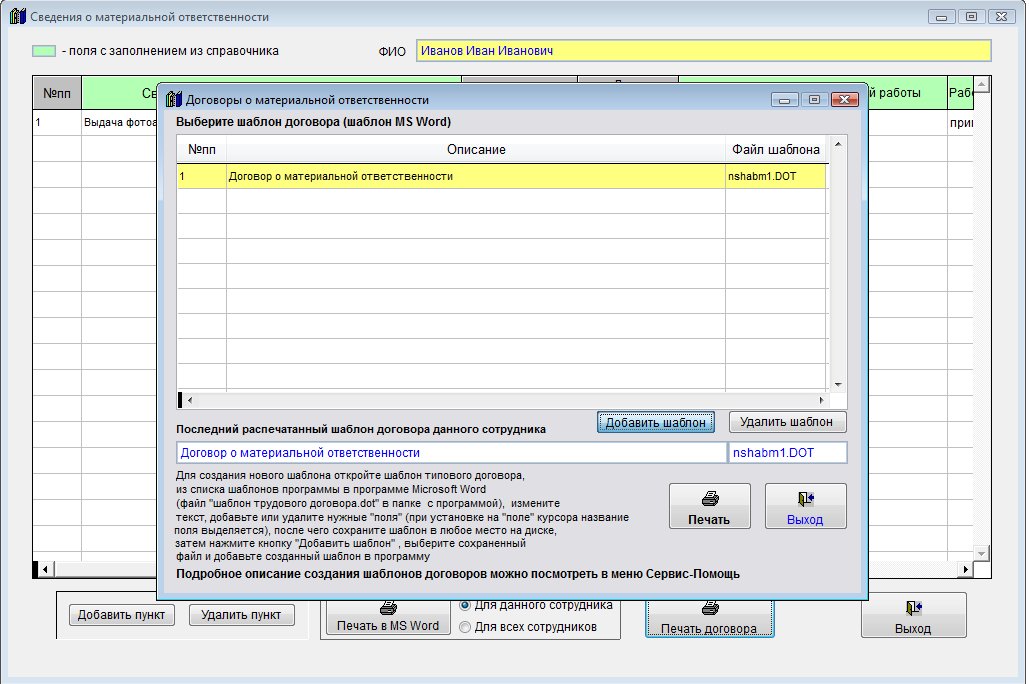The image size is (1029, 684).
Task: Click the ФИО field Иванов Иван Иванович
Action: click(x=704, y=51)
